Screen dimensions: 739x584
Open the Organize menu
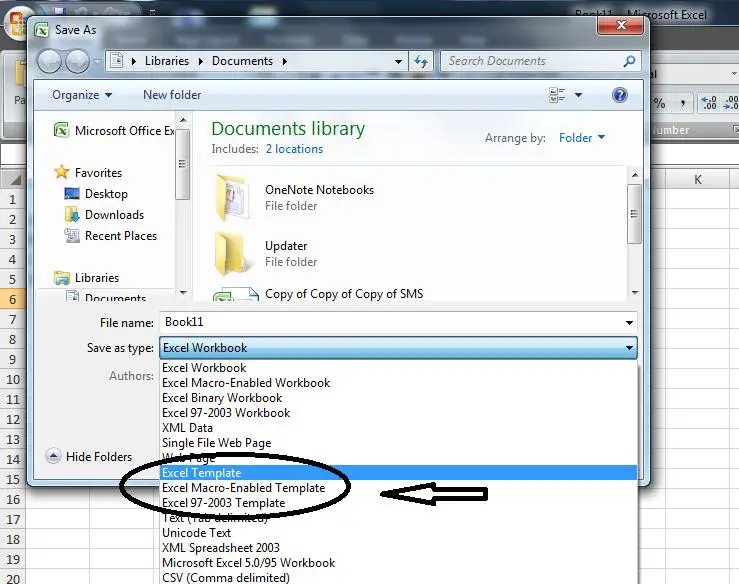click(x=82, y=95)
